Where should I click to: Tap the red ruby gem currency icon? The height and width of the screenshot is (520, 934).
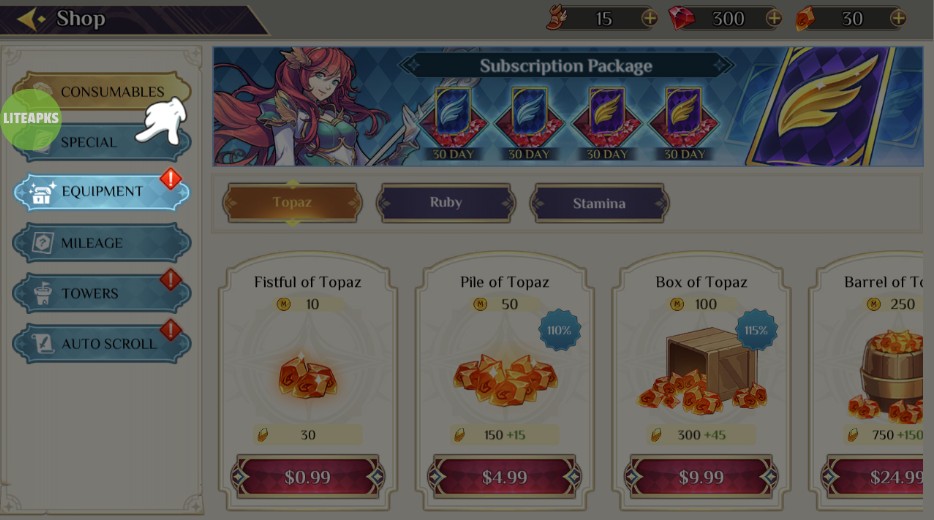(681, 18)
